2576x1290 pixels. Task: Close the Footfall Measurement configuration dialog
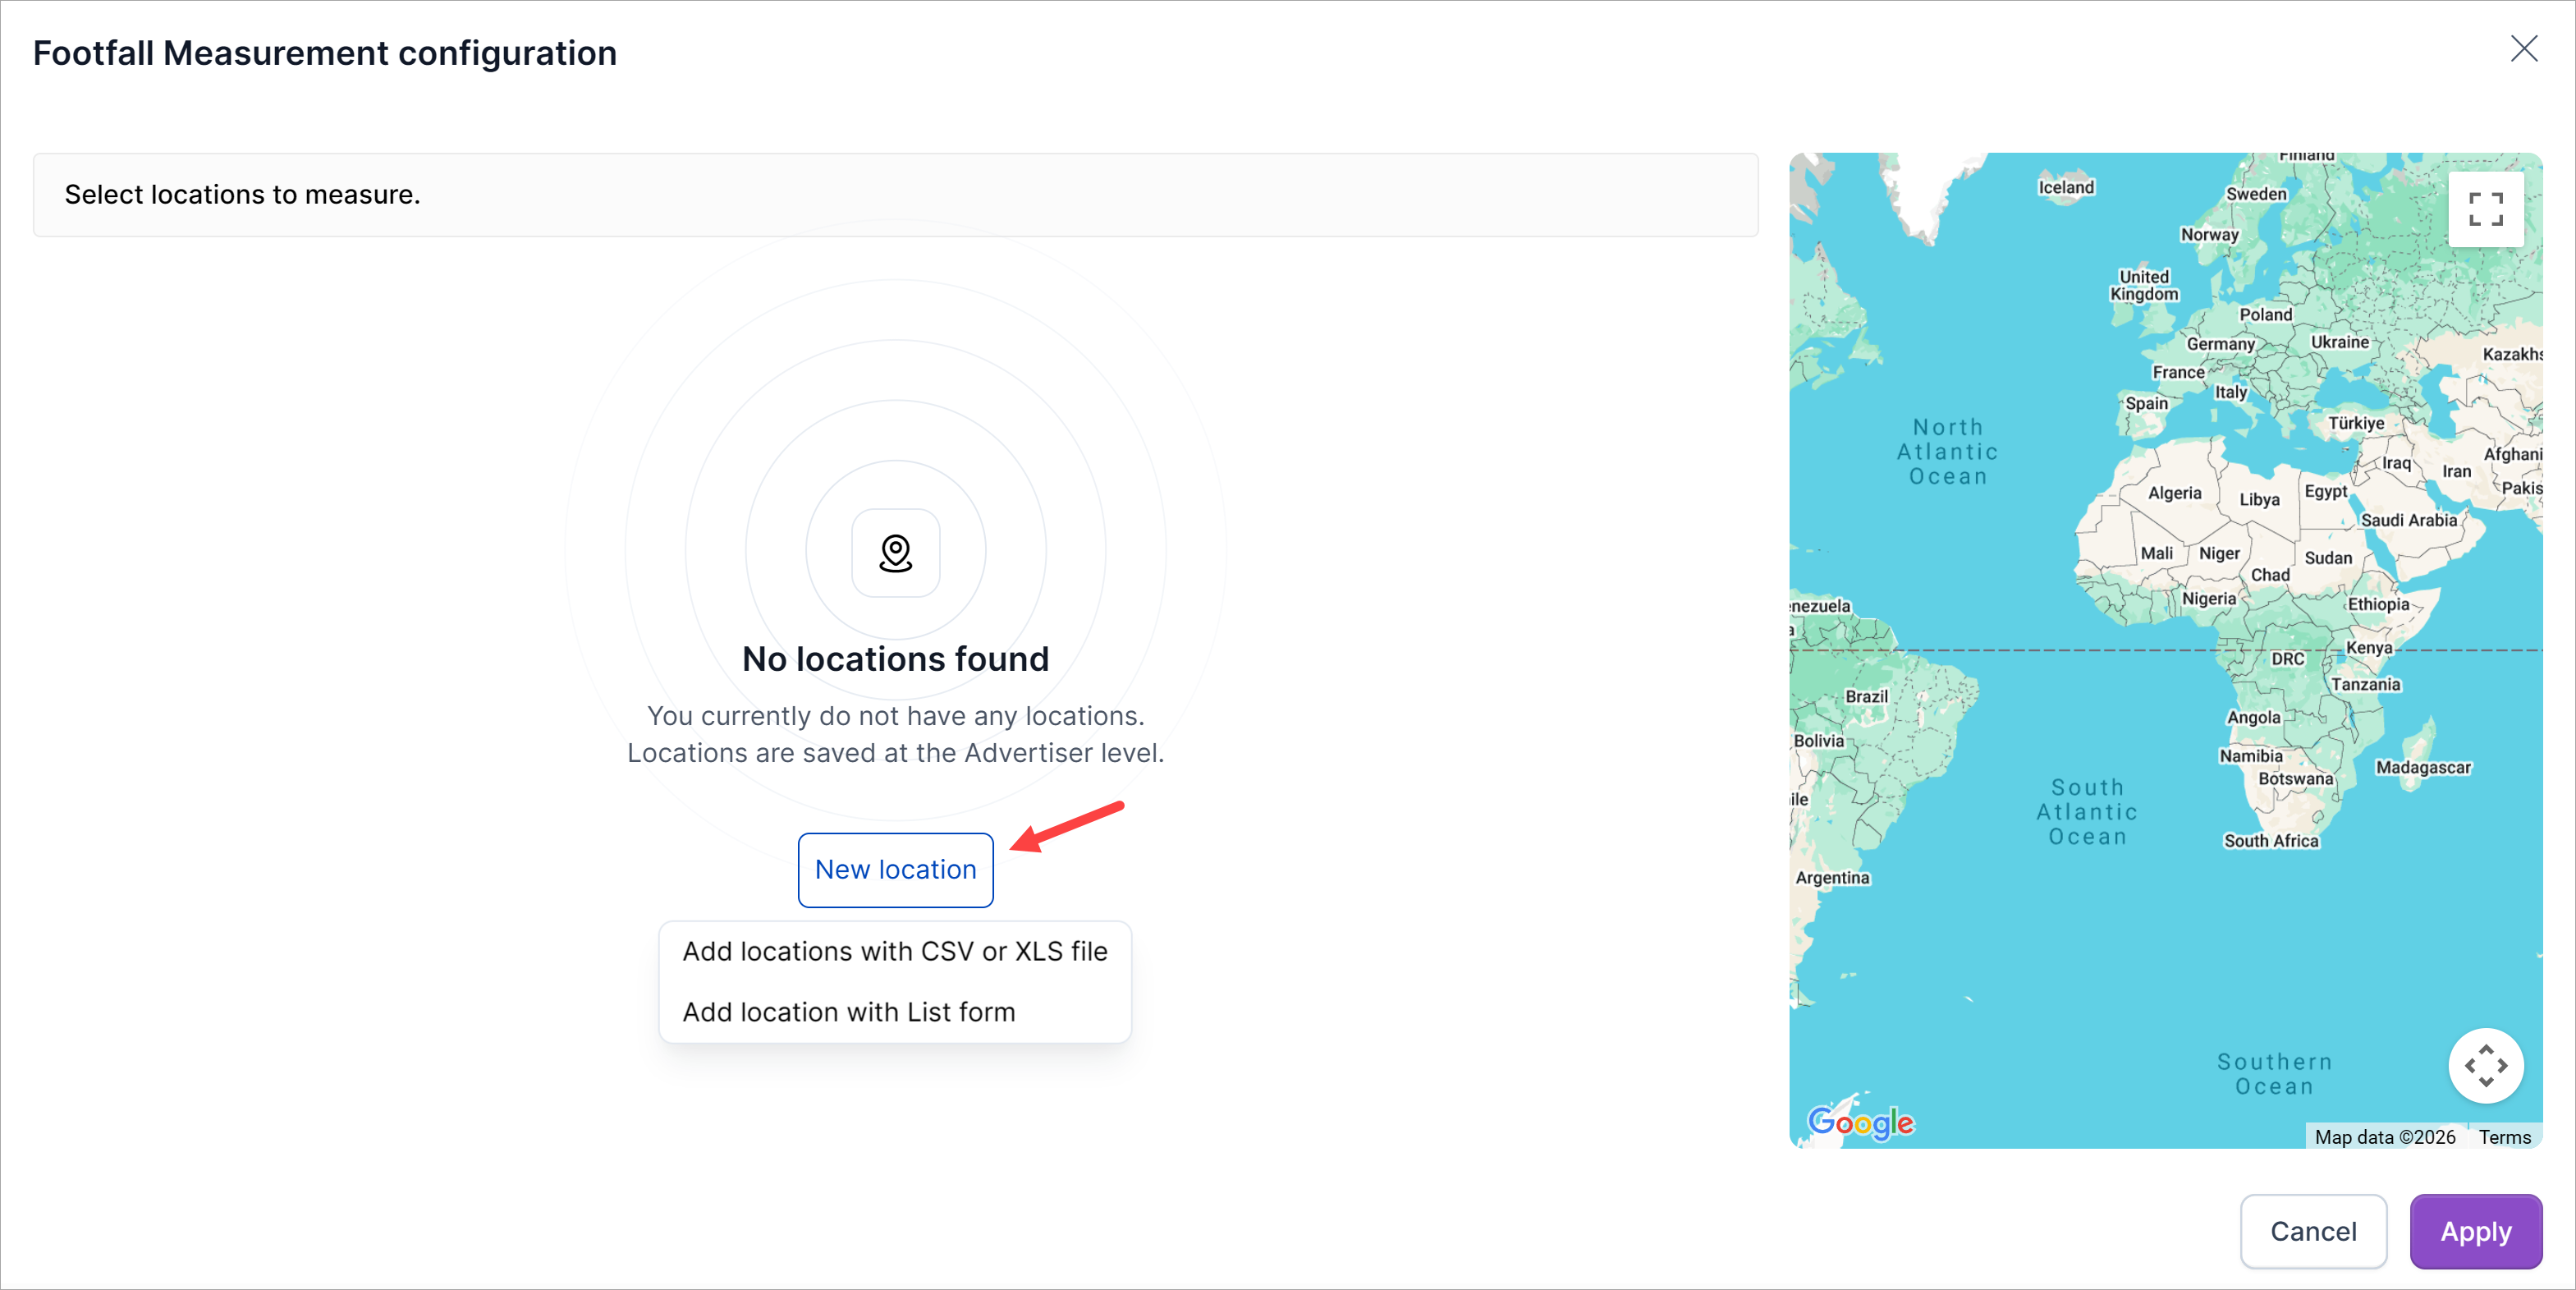(2523, 49)
